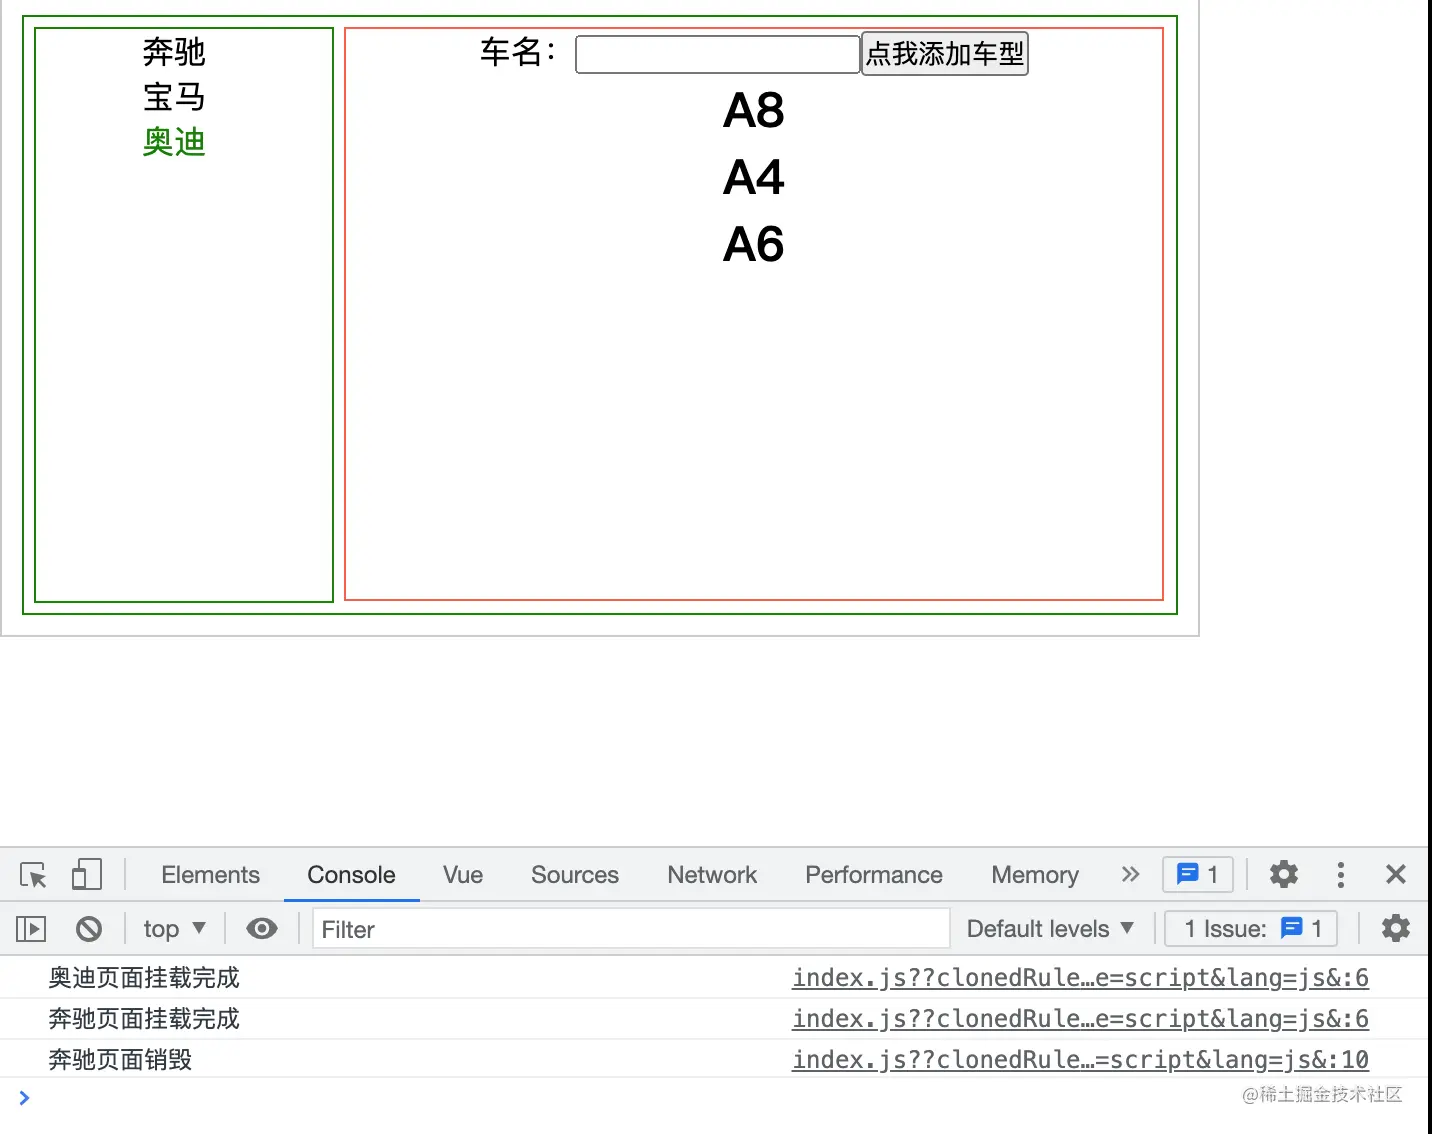1432x1134 pixels.
Task: Open the Elements tab
Action: coord(210,875)
